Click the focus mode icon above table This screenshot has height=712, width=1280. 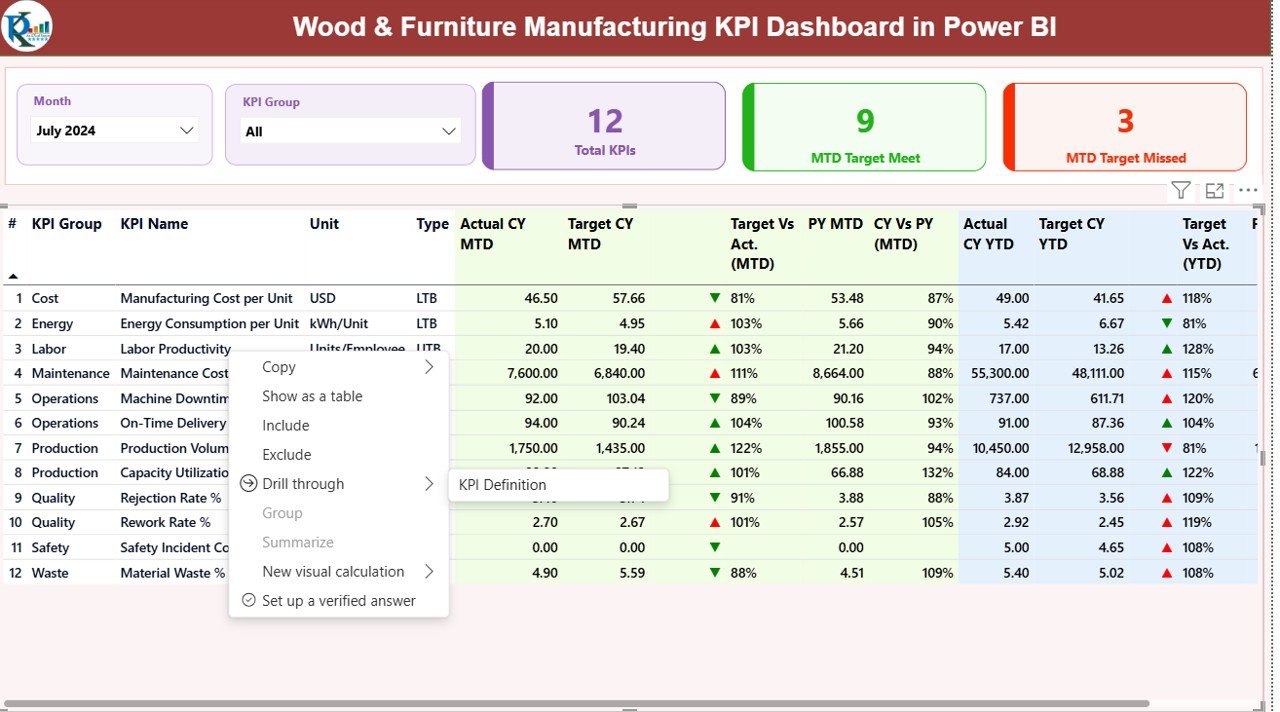coord(1215,190)
